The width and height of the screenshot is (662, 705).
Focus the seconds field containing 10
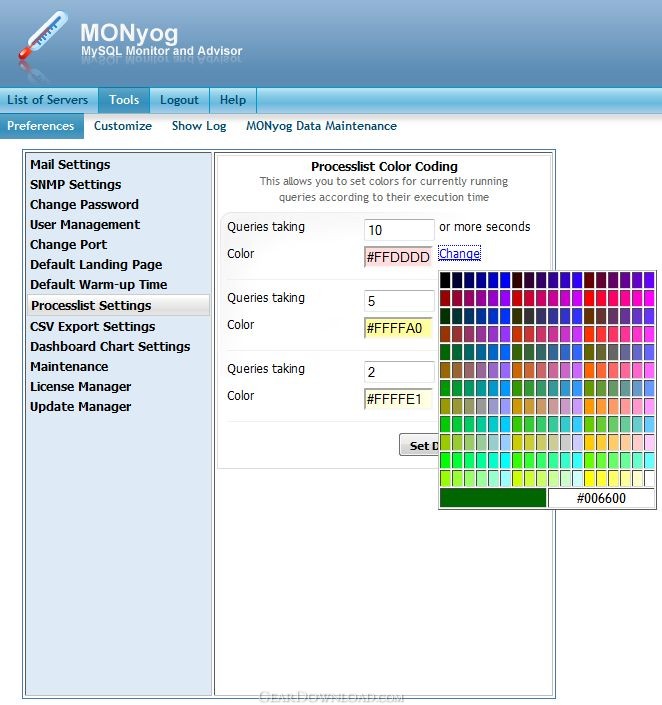pyautogui.click(x=399, y=230)
